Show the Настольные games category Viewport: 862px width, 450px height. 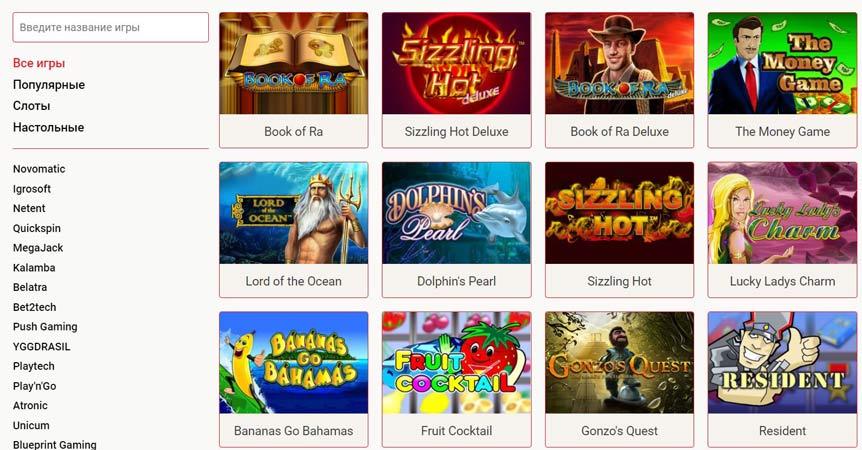click(48, 127)
